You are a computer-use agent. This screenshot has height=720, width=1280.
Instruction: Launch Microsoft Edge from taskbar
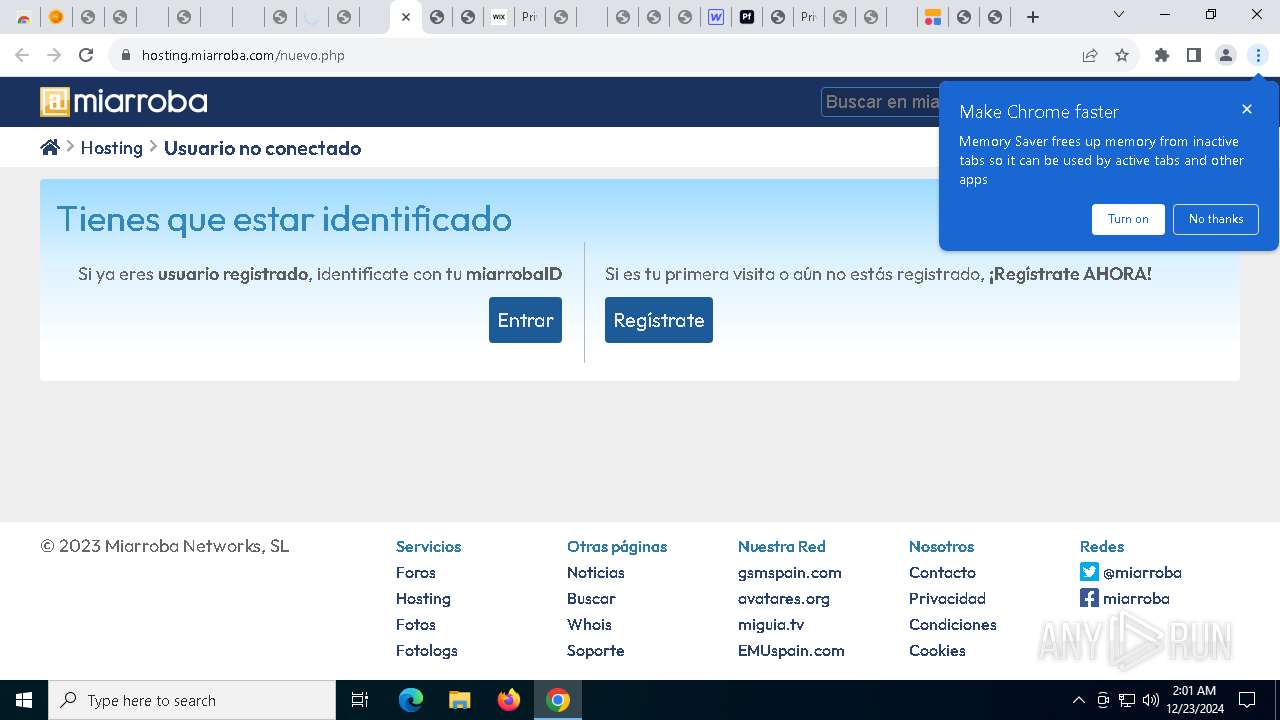tap(411, 700)
